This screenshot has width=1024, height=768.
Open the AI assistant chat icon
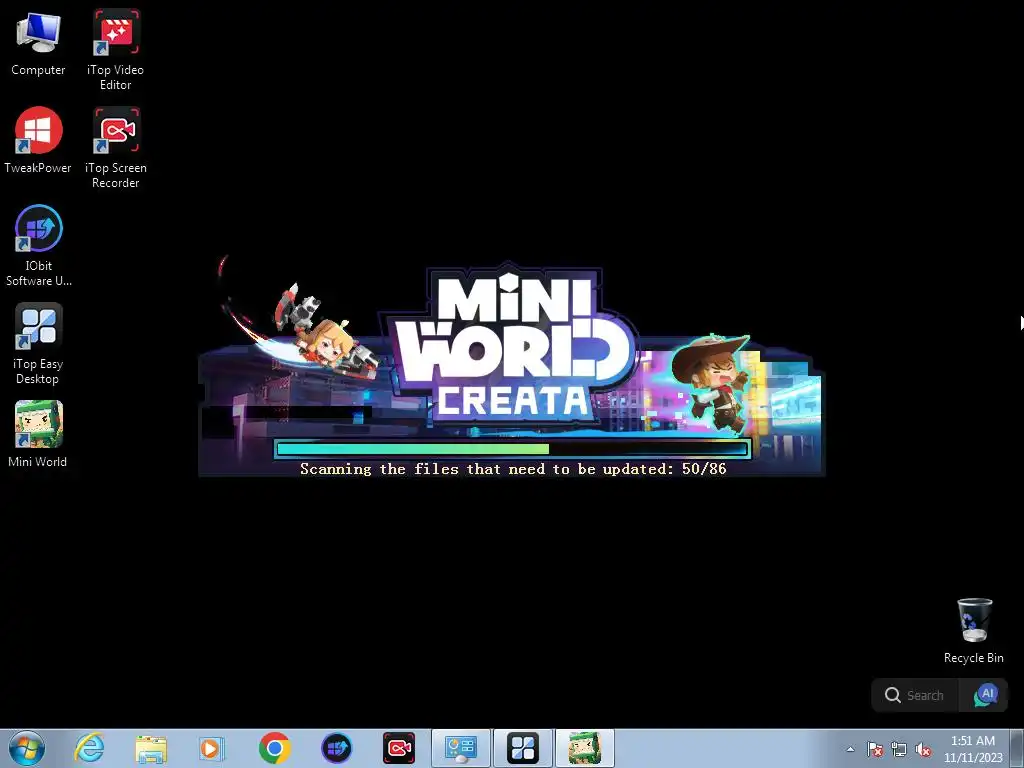986,696
